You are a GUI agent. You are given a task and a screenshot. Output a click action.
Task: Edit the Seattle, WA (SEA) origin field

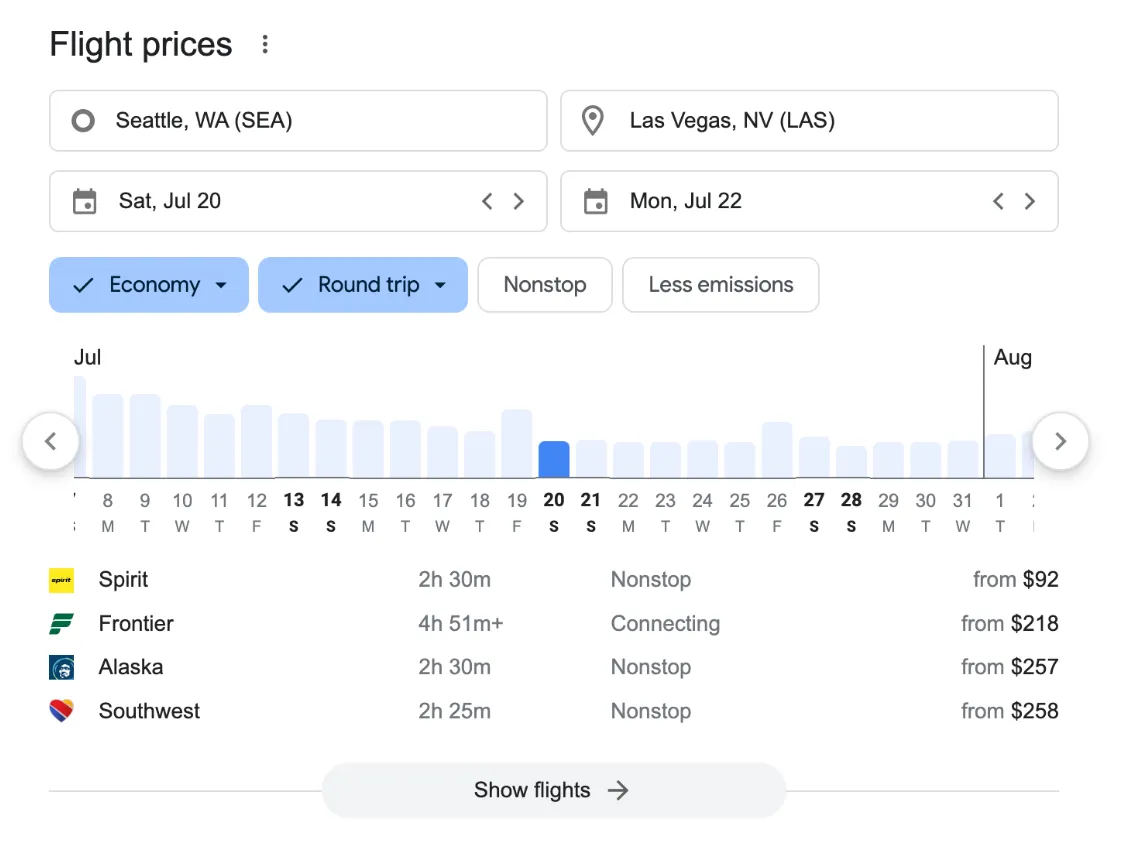(x=298, y=121)
